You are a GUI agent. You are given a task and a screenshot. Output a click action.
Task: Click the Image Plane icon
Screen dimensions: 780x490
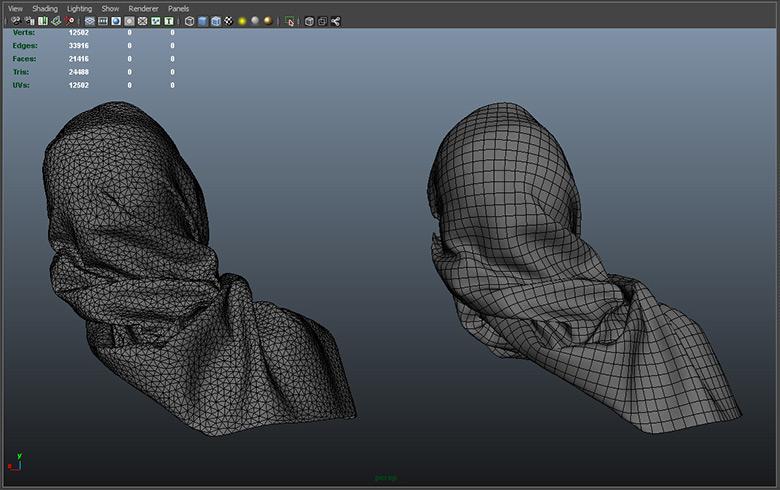(55, 21)
